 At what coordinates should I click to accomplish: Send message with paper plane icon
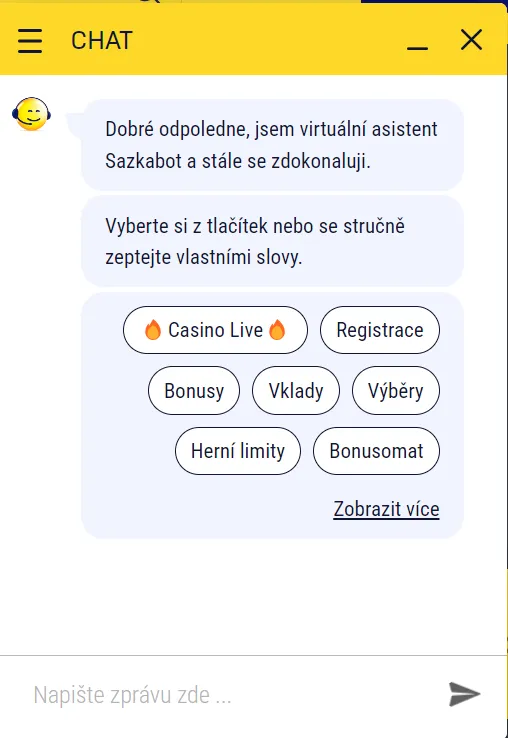click(464, 694)
